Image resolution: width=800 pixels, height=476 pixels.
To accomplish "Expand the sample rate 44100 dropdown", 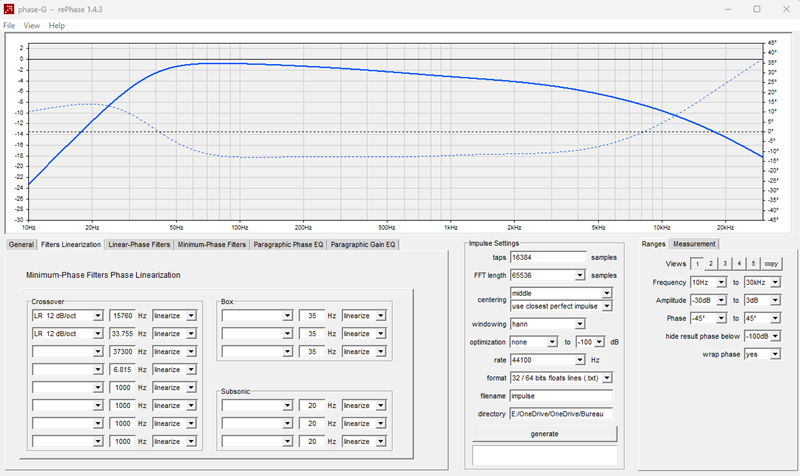I will [547, 360].
